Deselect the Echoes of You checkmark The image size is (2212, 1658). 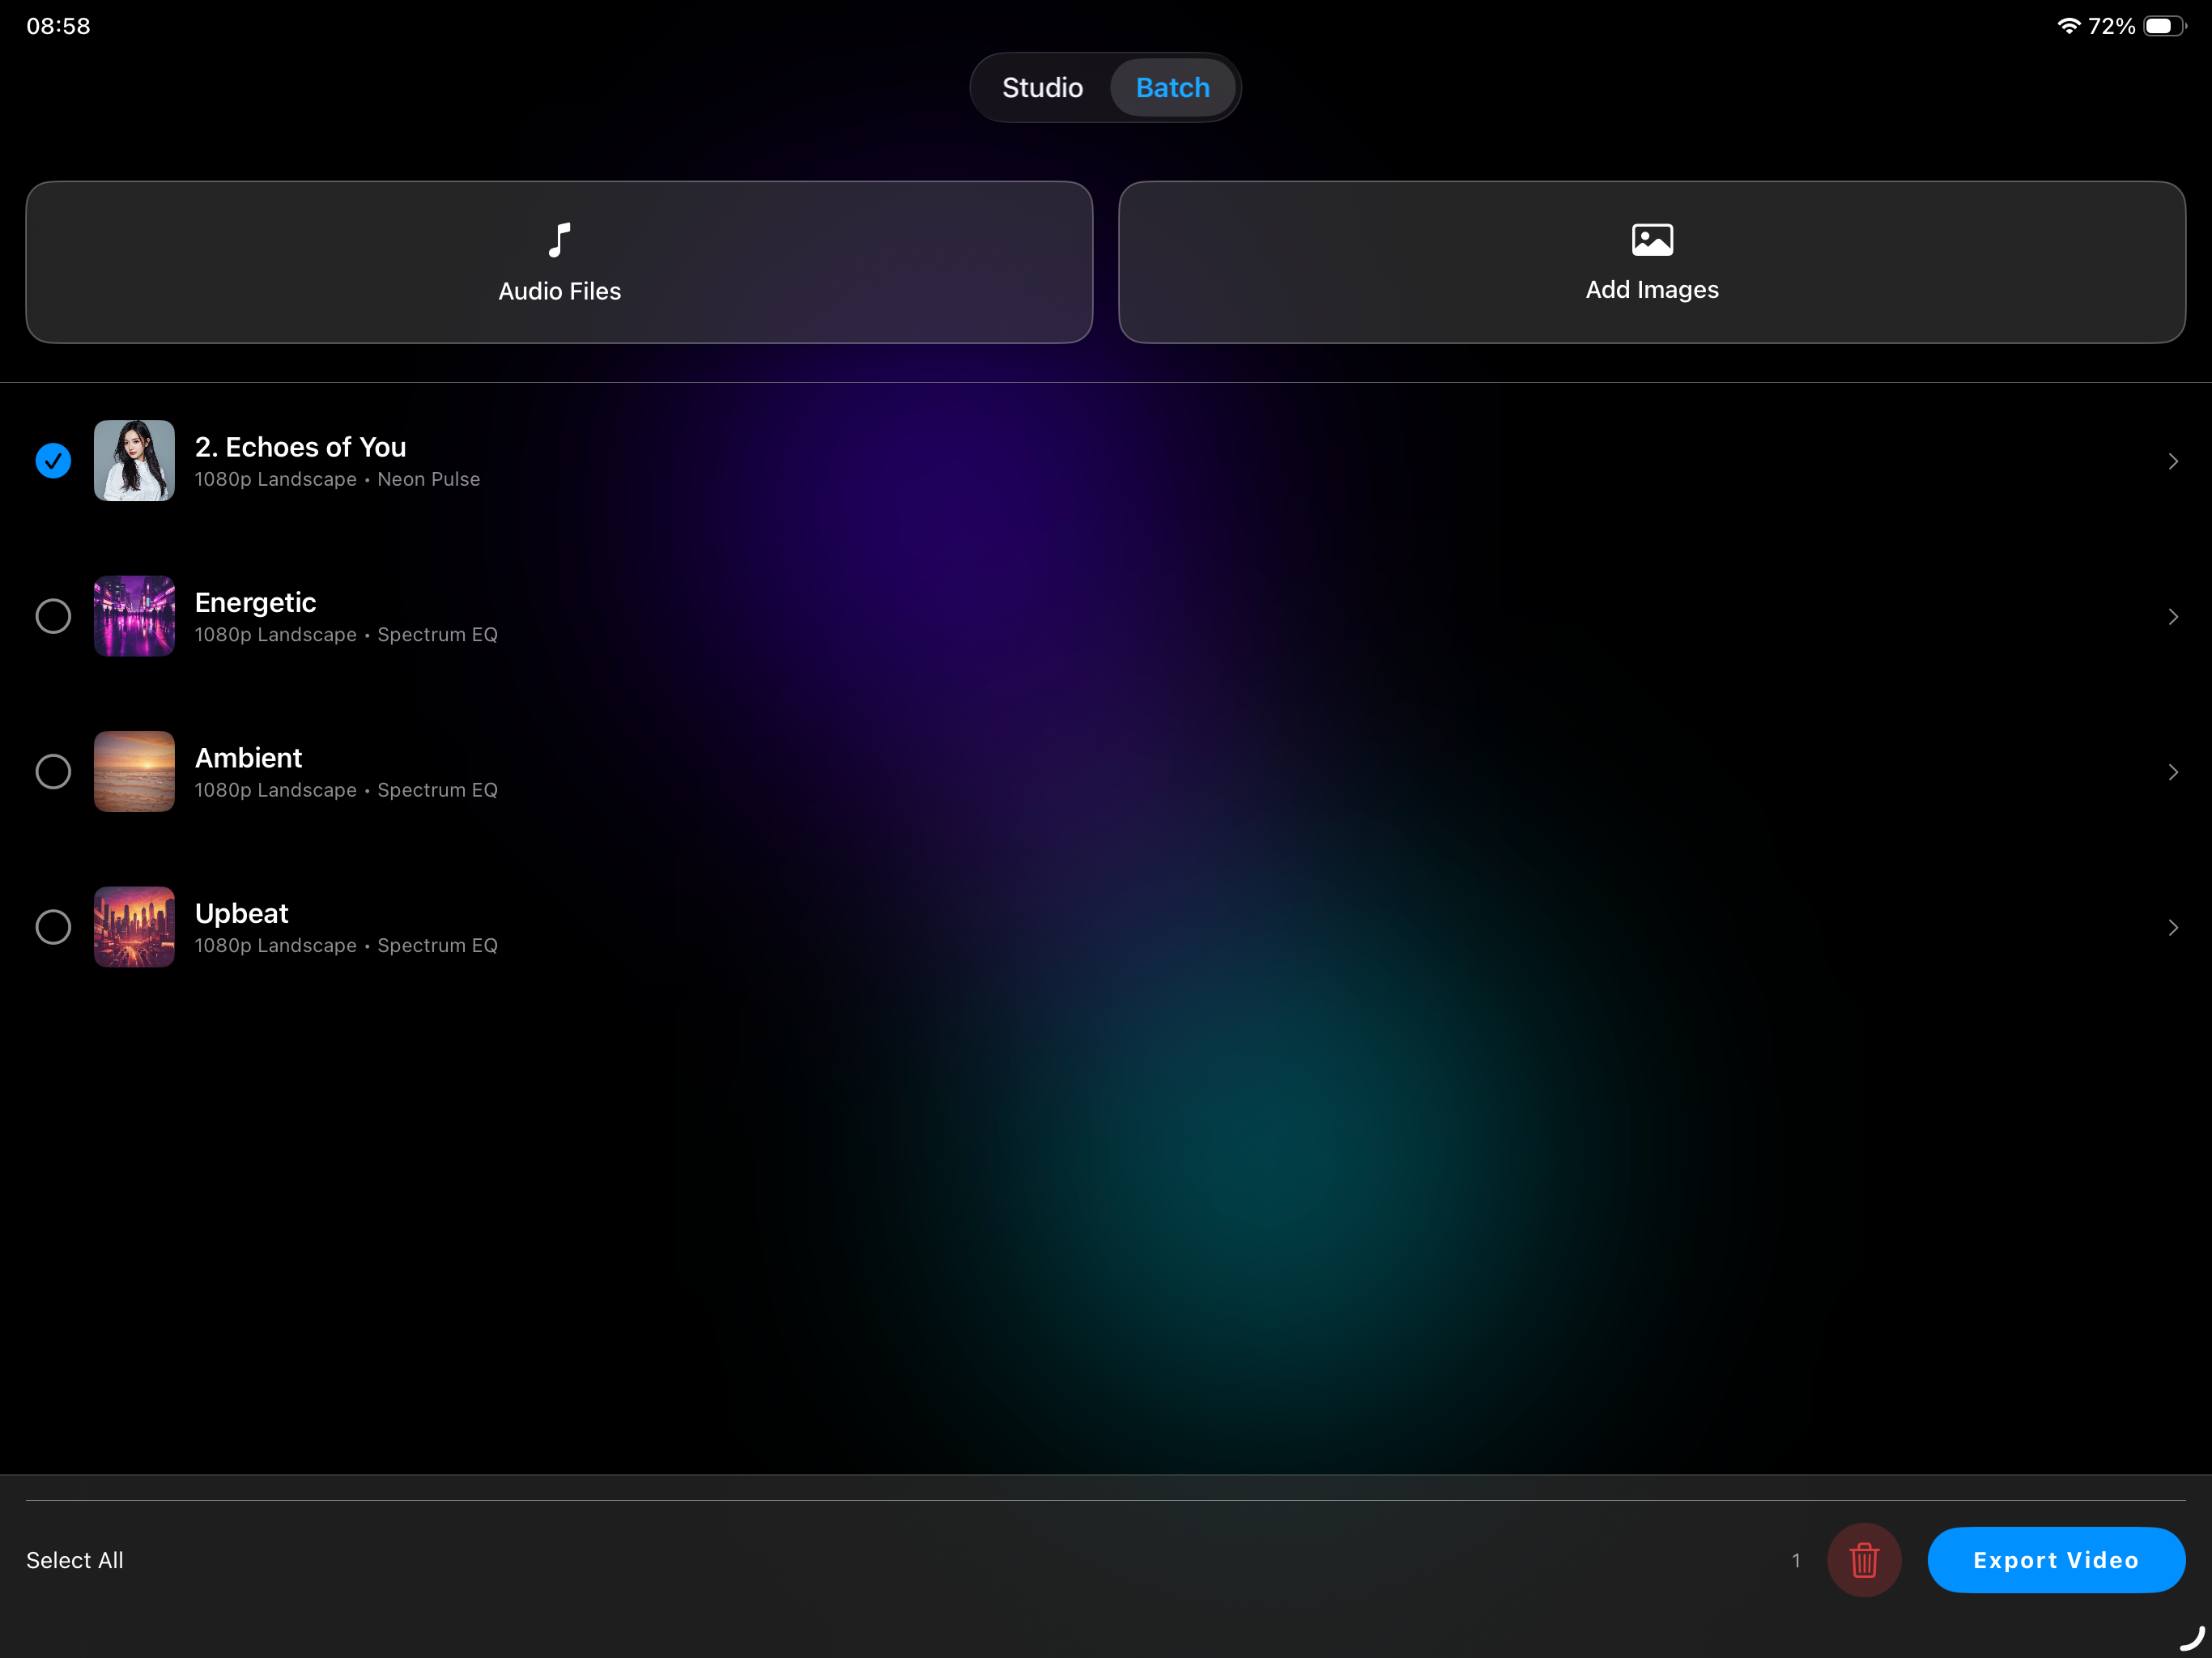tap(53, 461)
